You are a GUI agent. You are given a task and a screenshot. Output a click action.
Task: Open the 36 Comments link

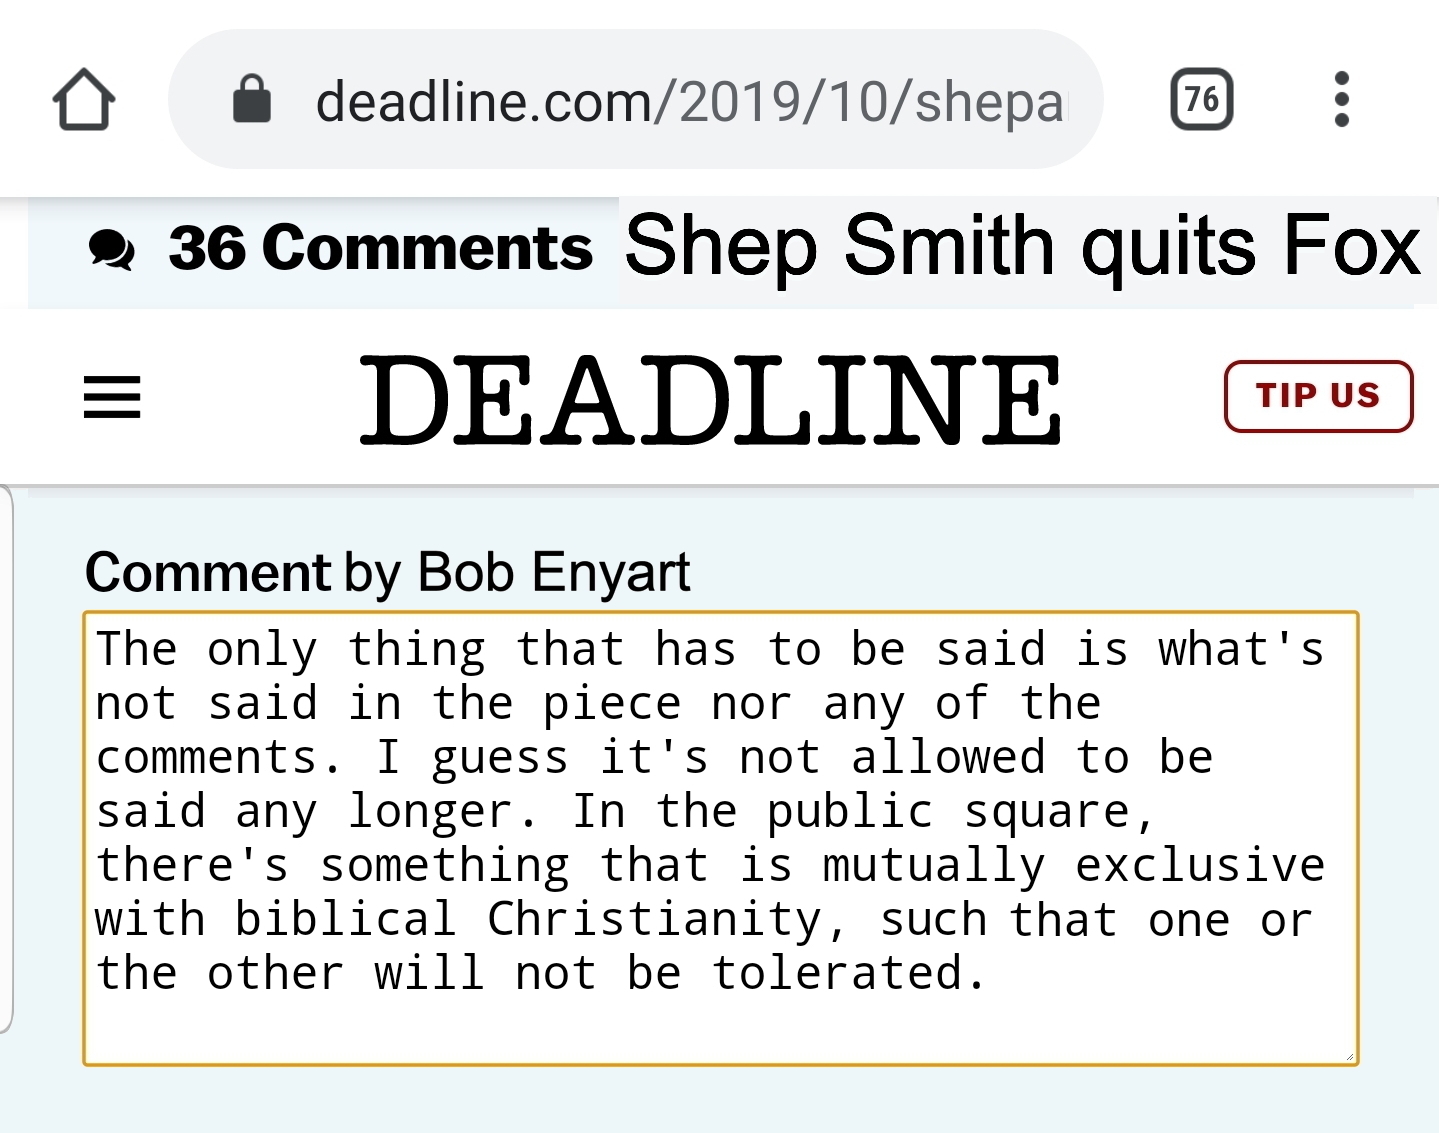[x=380, y=248]
